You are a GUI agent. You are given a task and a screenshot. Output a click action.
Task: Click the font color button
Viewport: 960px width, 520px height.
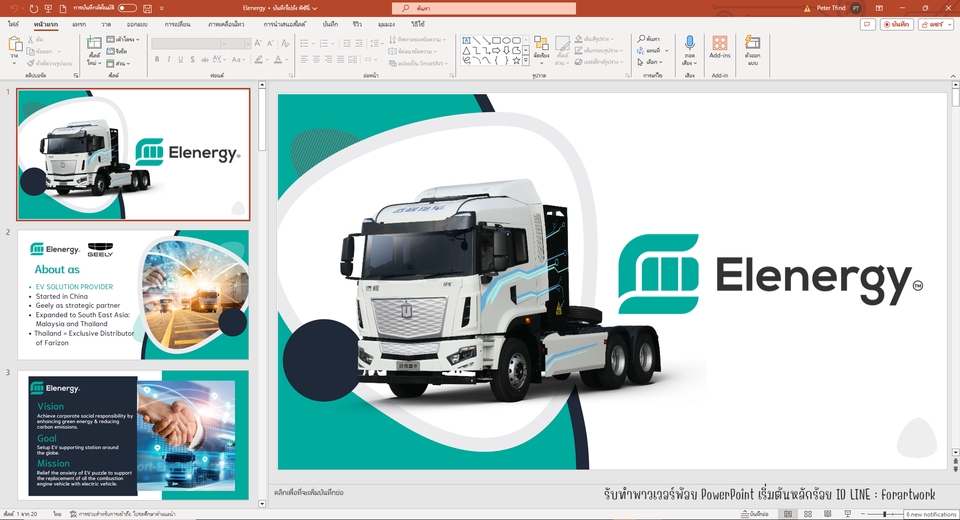pos(278,59)
